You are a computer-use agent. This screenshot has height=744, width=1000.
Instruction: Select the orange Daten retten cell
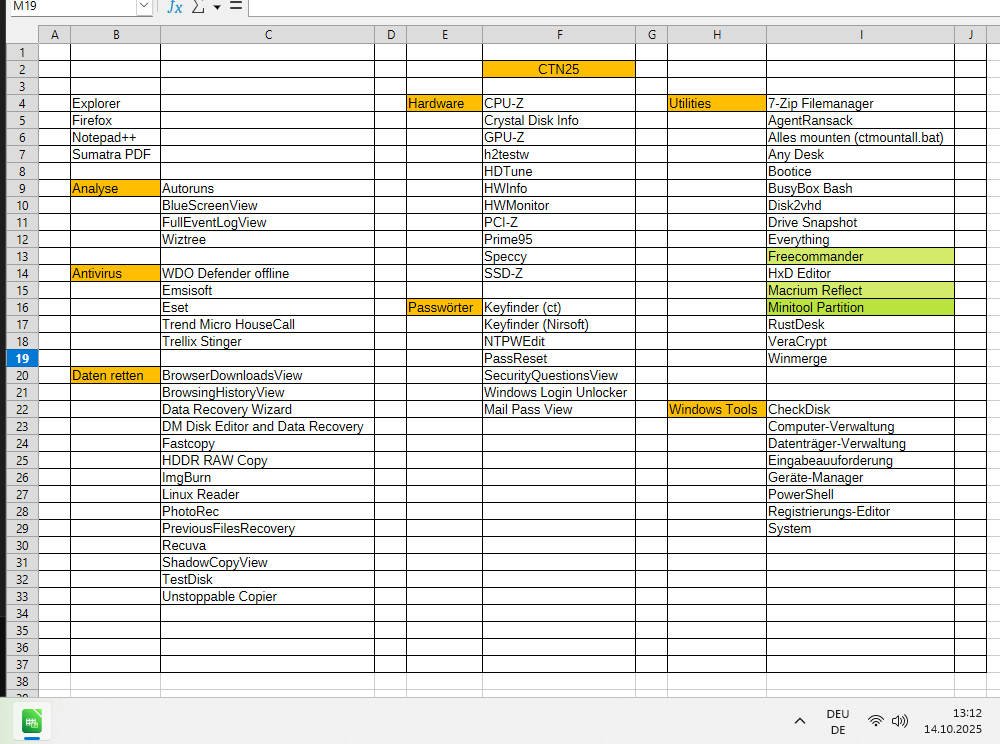(115, 376)
